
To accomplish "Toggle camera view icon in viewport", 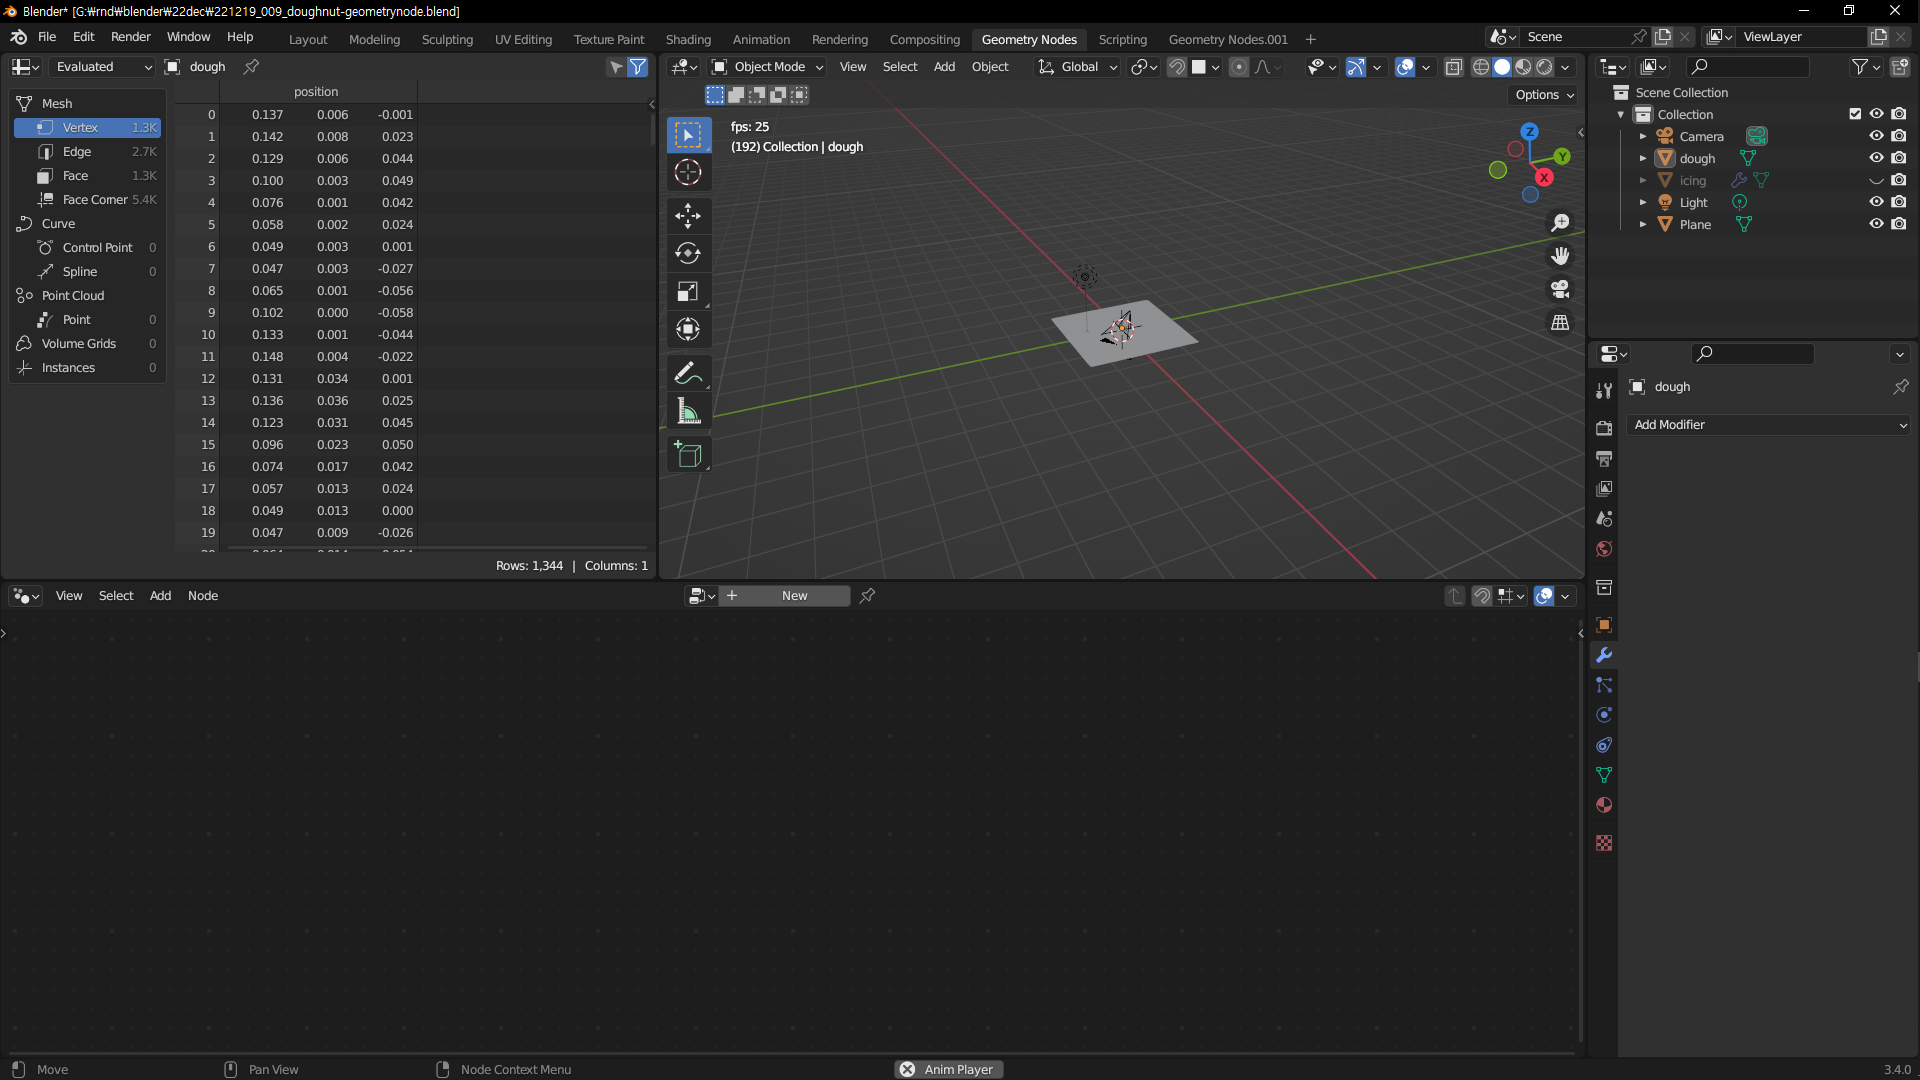I will pyautogui.click(x=1560, y=289).
